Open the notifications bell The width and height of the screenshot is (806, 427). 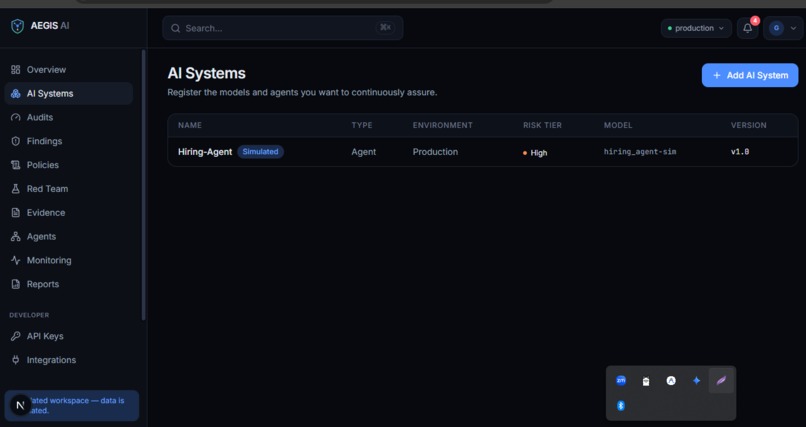click(x=747, y=28)
